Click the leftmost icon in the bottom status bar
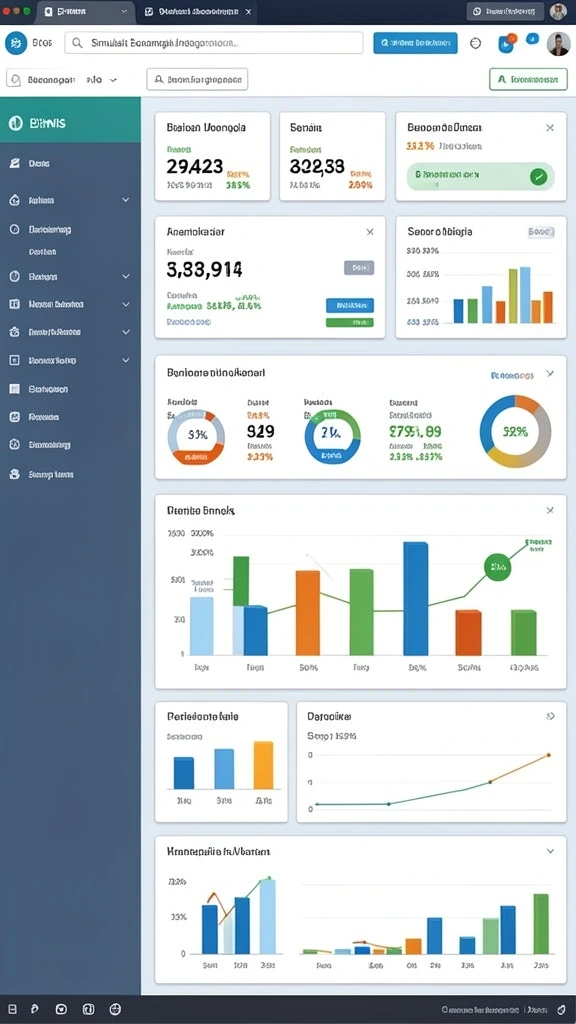 tap(12, 1009)
